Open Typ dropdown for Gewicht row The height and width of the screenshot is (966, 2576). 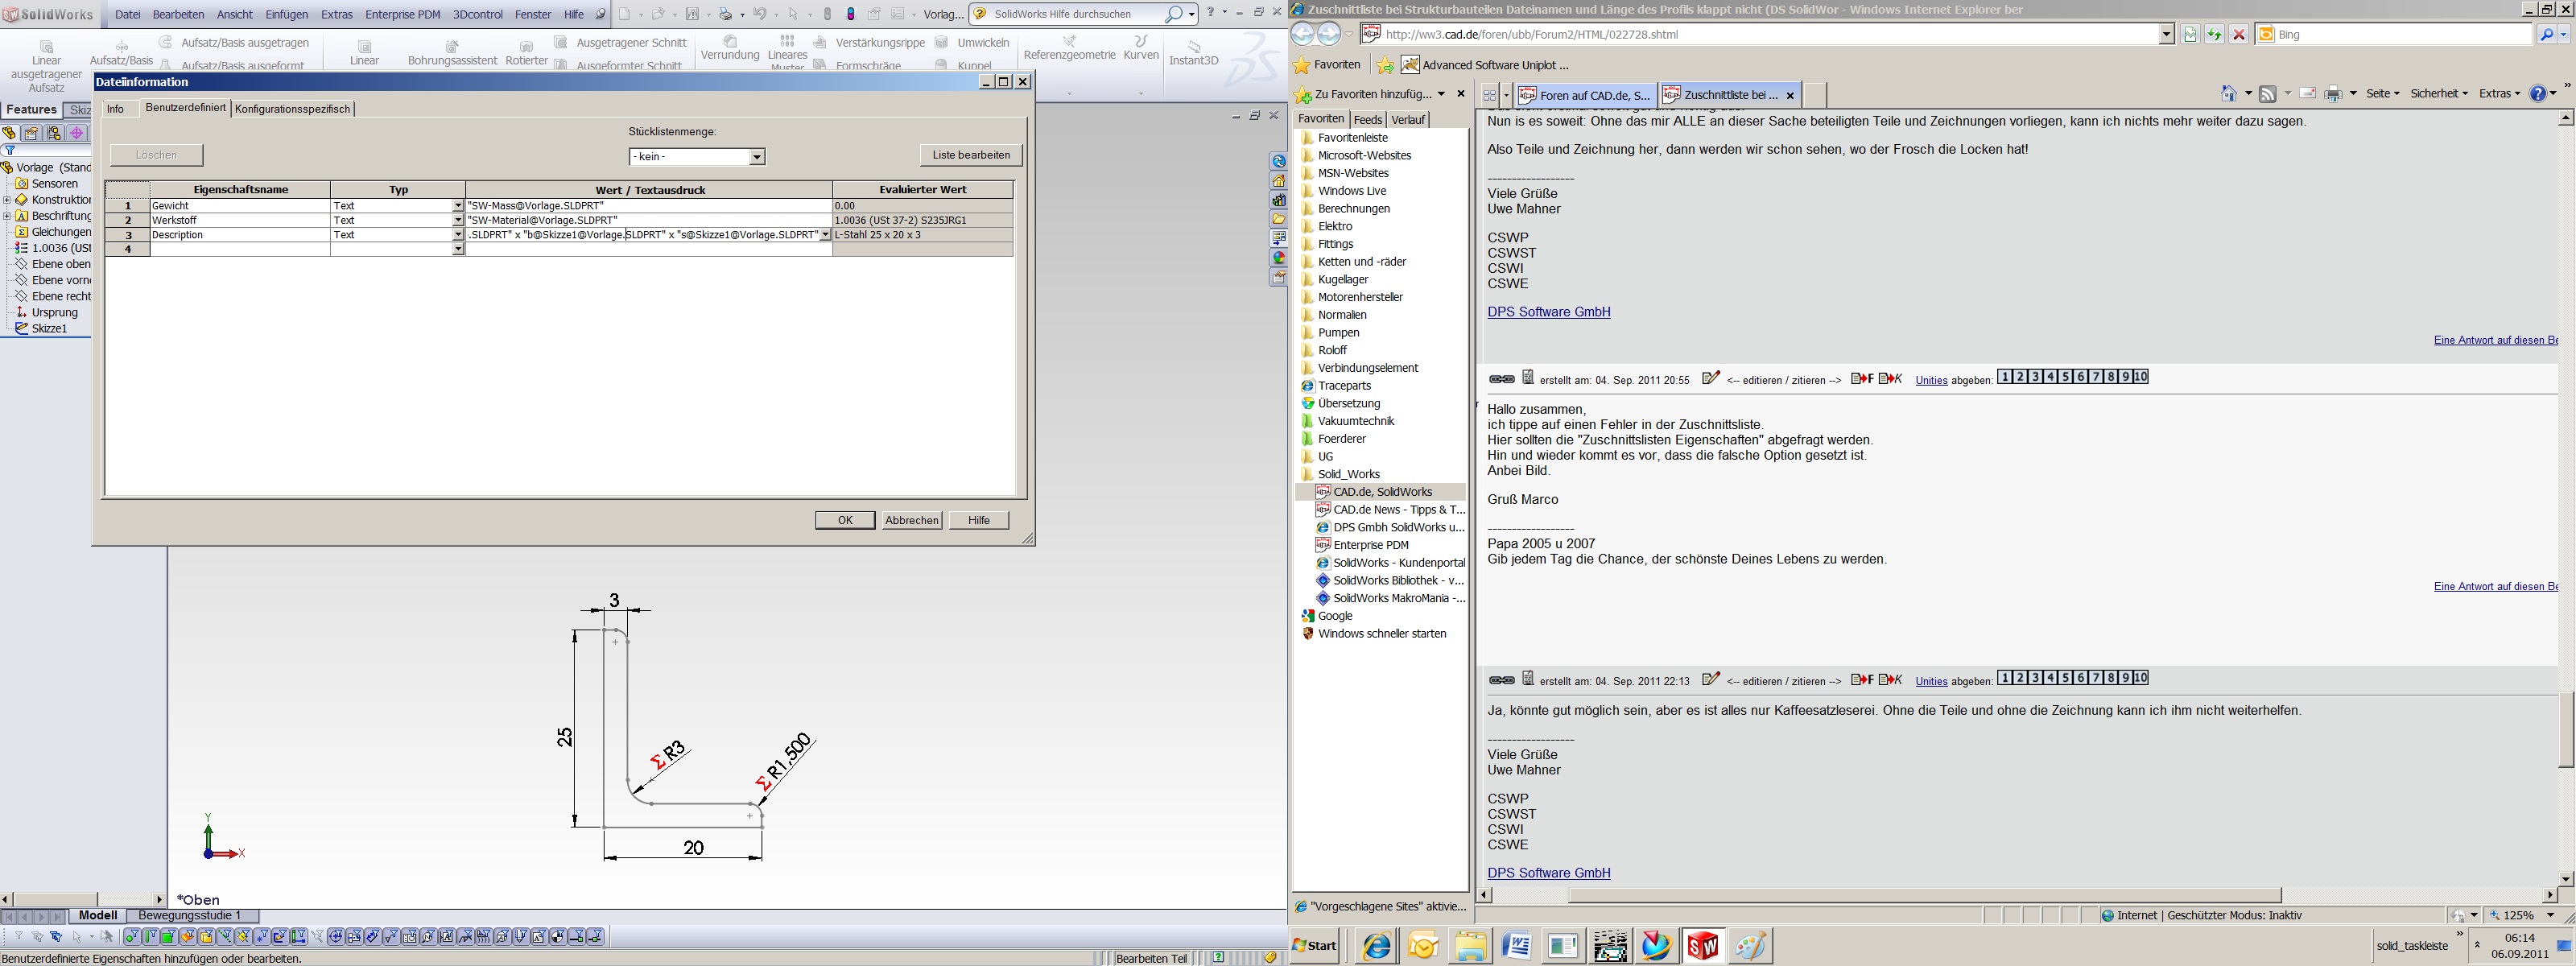tap(458, 205)
